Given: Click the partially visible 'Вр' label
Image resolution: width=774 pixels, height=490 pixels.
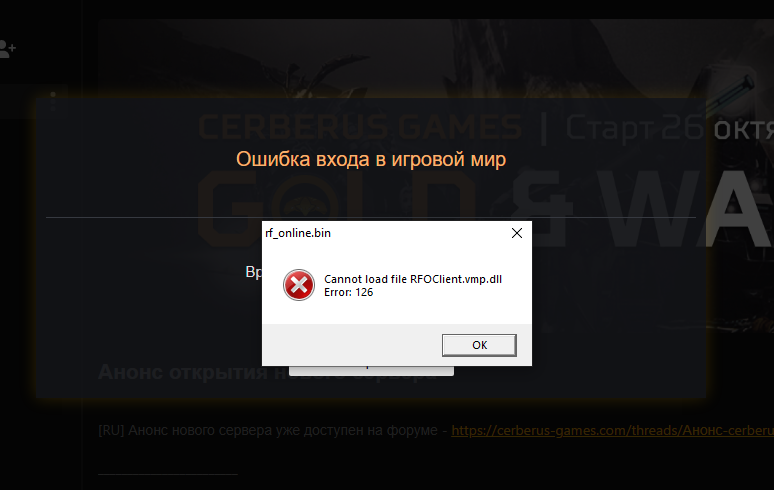Looking at the screenshot, I should click(x=253, y=272).
